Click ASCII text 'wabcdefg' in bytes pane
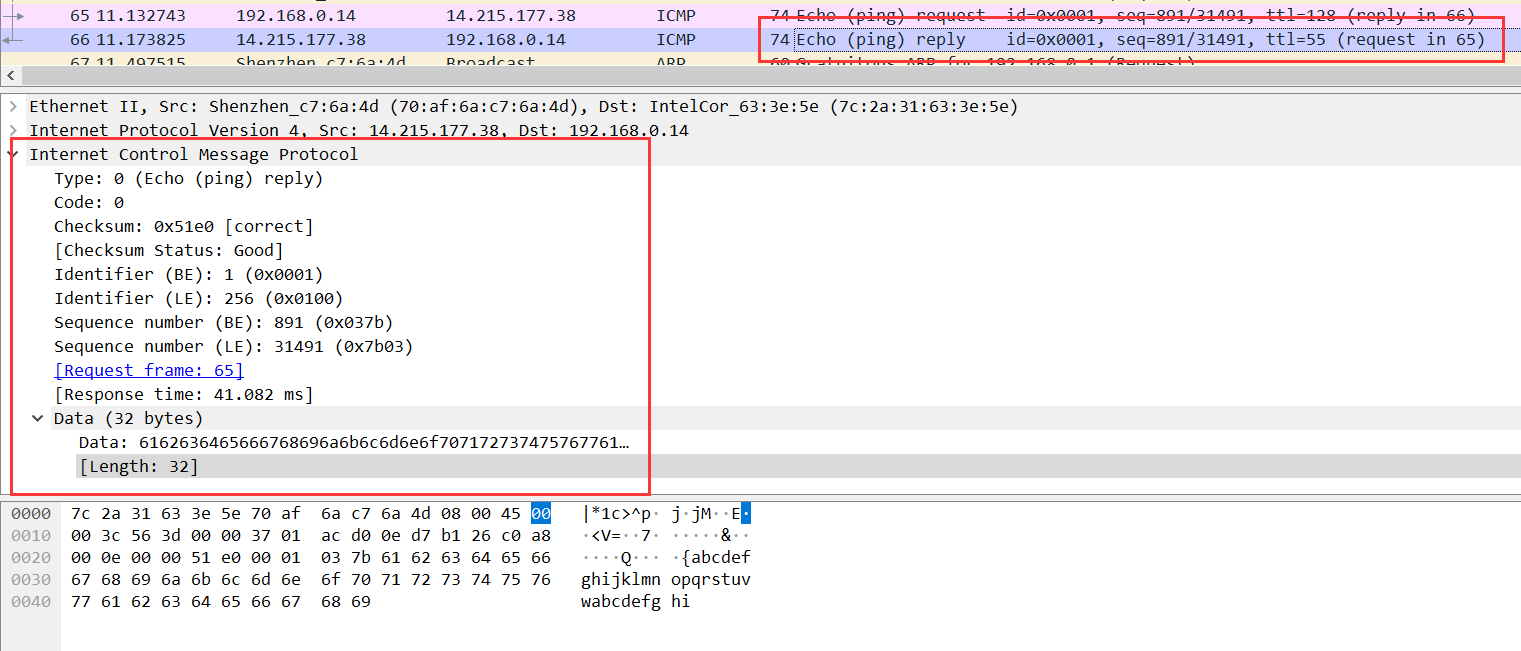The width and height of the screenshot is (1521, 651). click(621, 602)
